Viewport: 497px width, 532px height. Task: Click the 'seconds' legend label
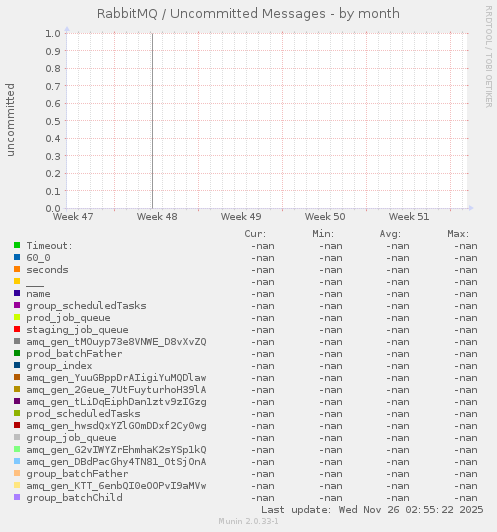[x=47, y=270]
